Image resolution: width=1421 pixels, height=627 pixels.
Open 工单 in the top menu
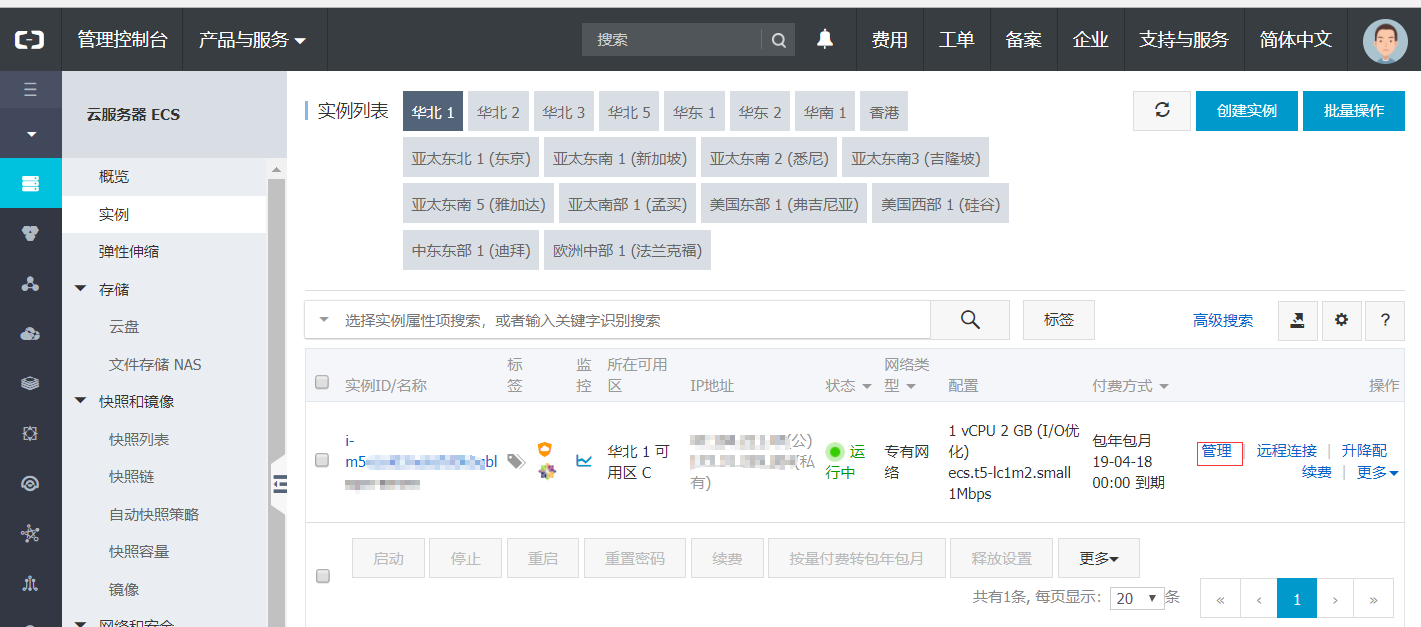[956, 40]
